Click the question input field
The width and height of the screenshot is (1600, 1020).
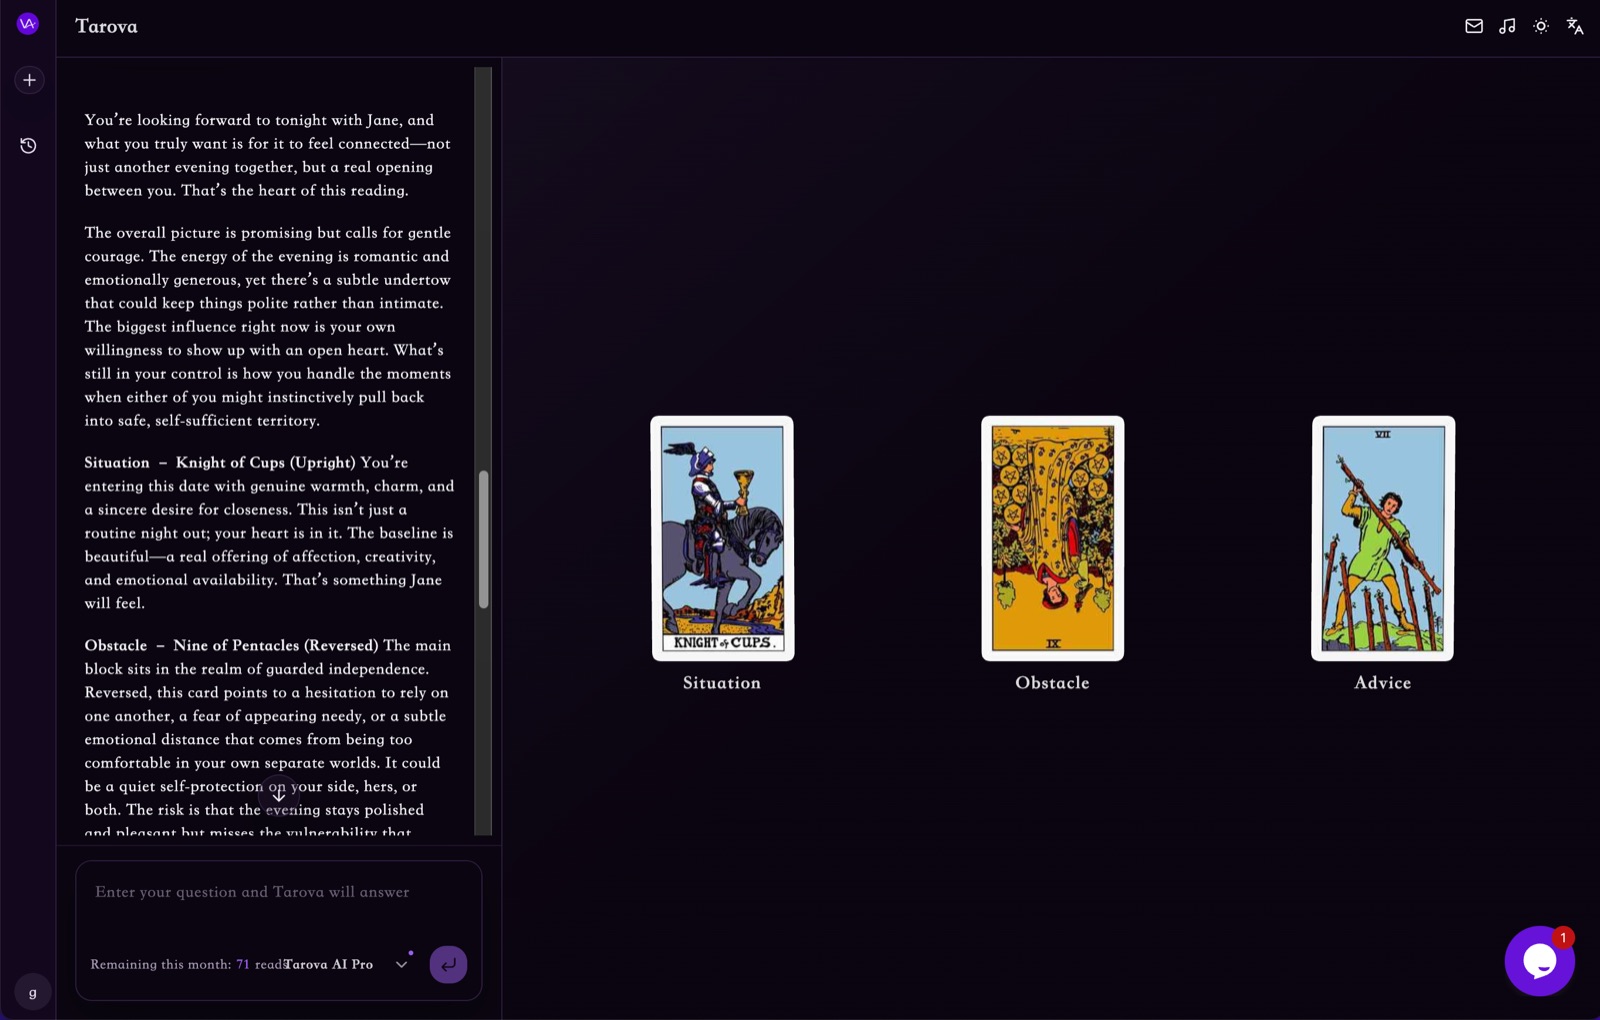coord(279,893)
